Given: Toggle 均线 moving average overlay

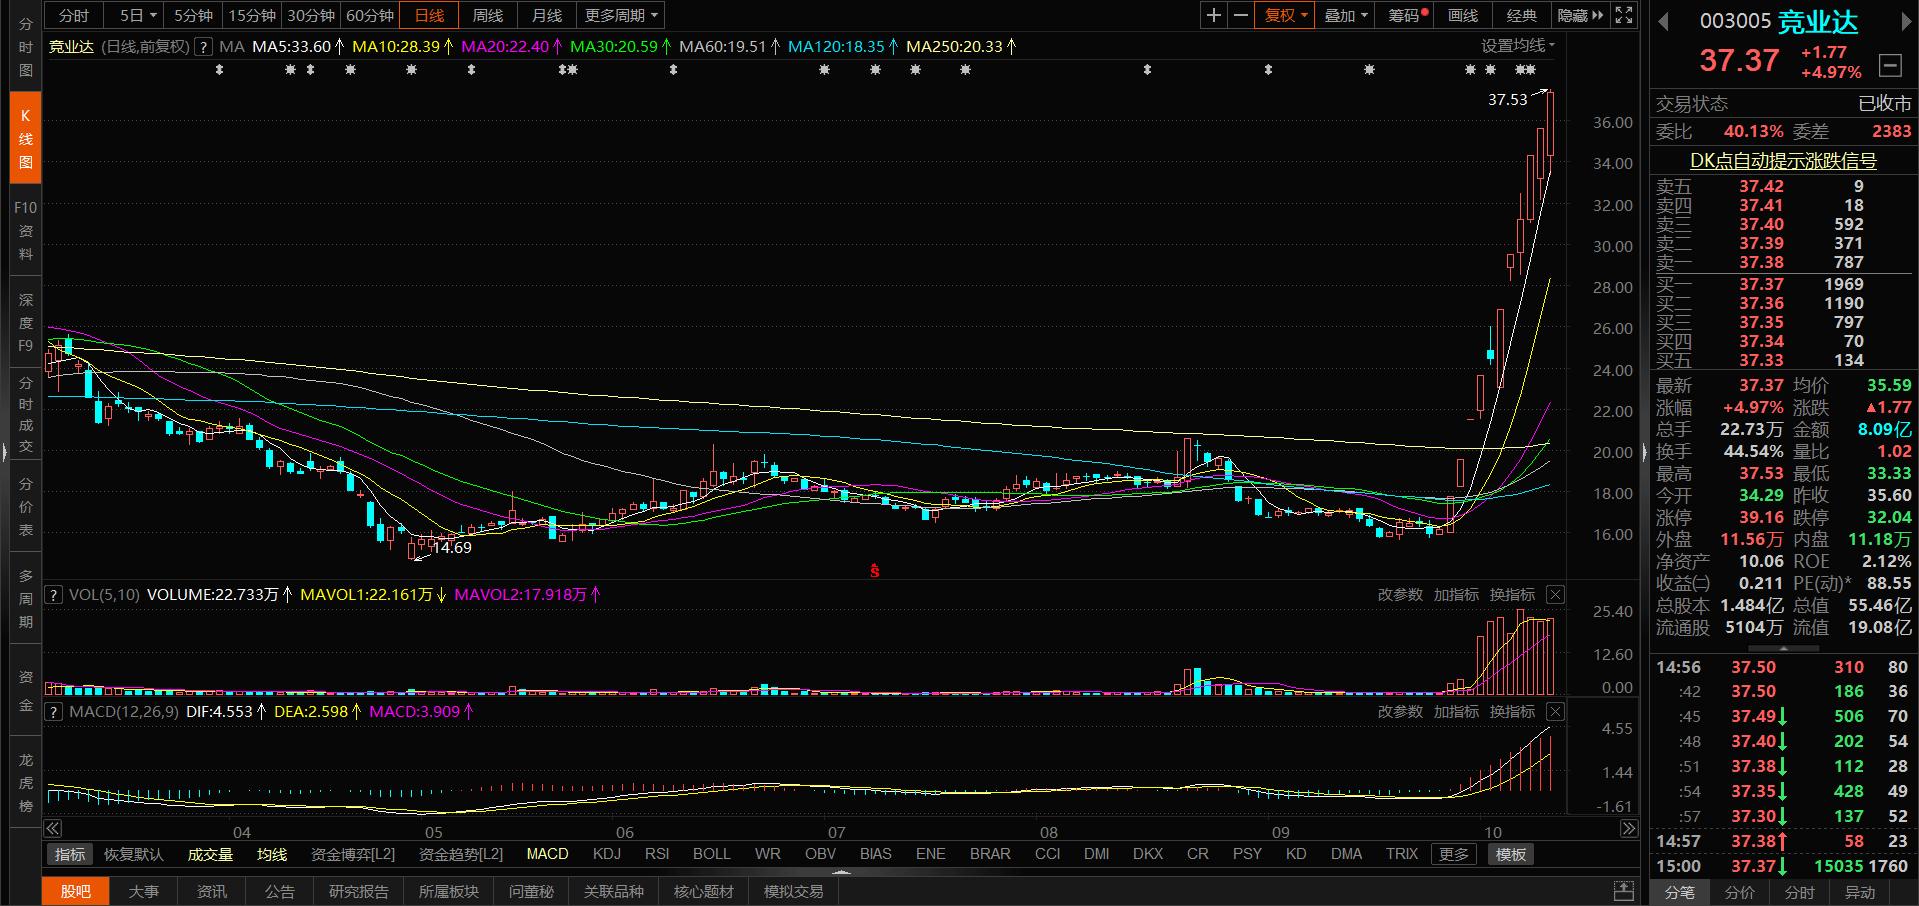Looking at the screenshot, I should point(272,854).
